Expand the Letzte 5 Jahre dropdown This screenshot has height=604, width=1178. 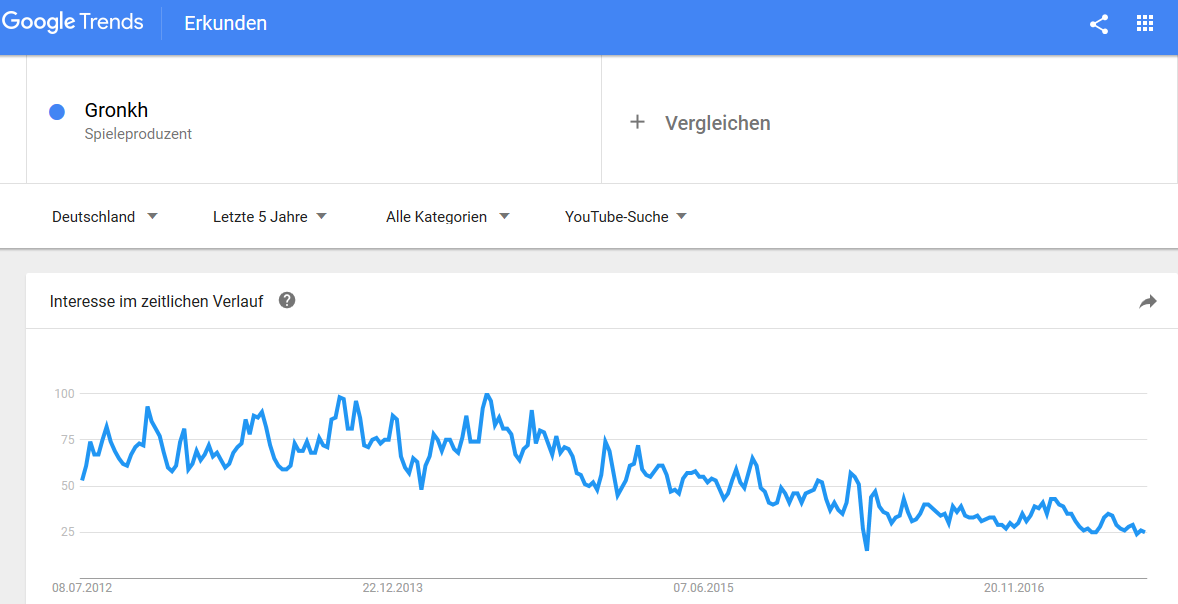click(270, 216)
